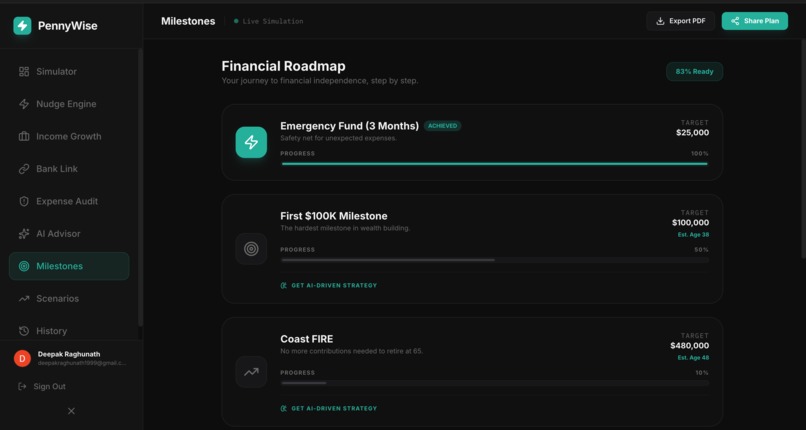Screen dimensions: 806x430
Task: Switch to the Scenarios page
Action: click(69, 298)
